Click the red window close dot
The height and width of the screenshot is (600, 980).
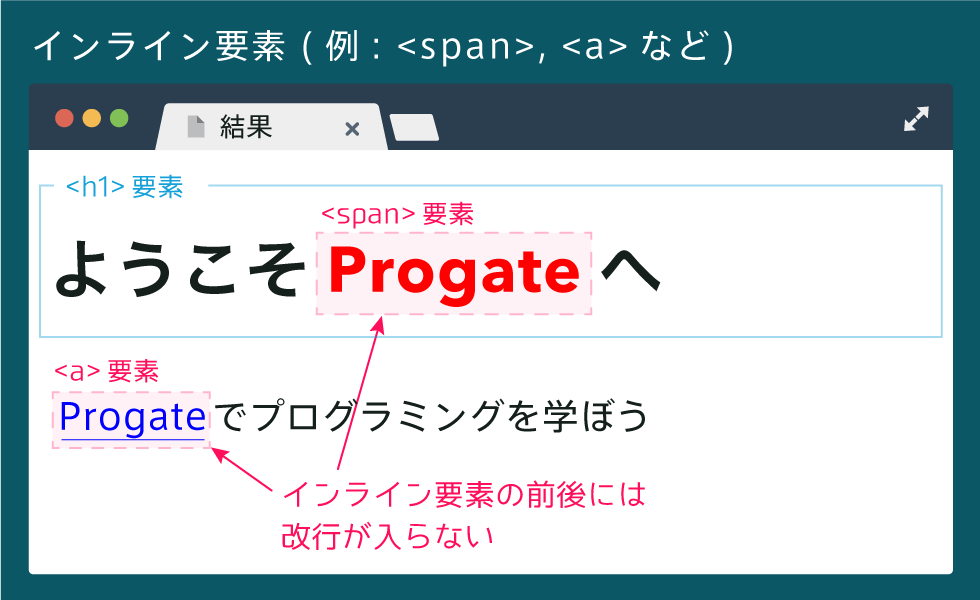click(x=64, y=118)
